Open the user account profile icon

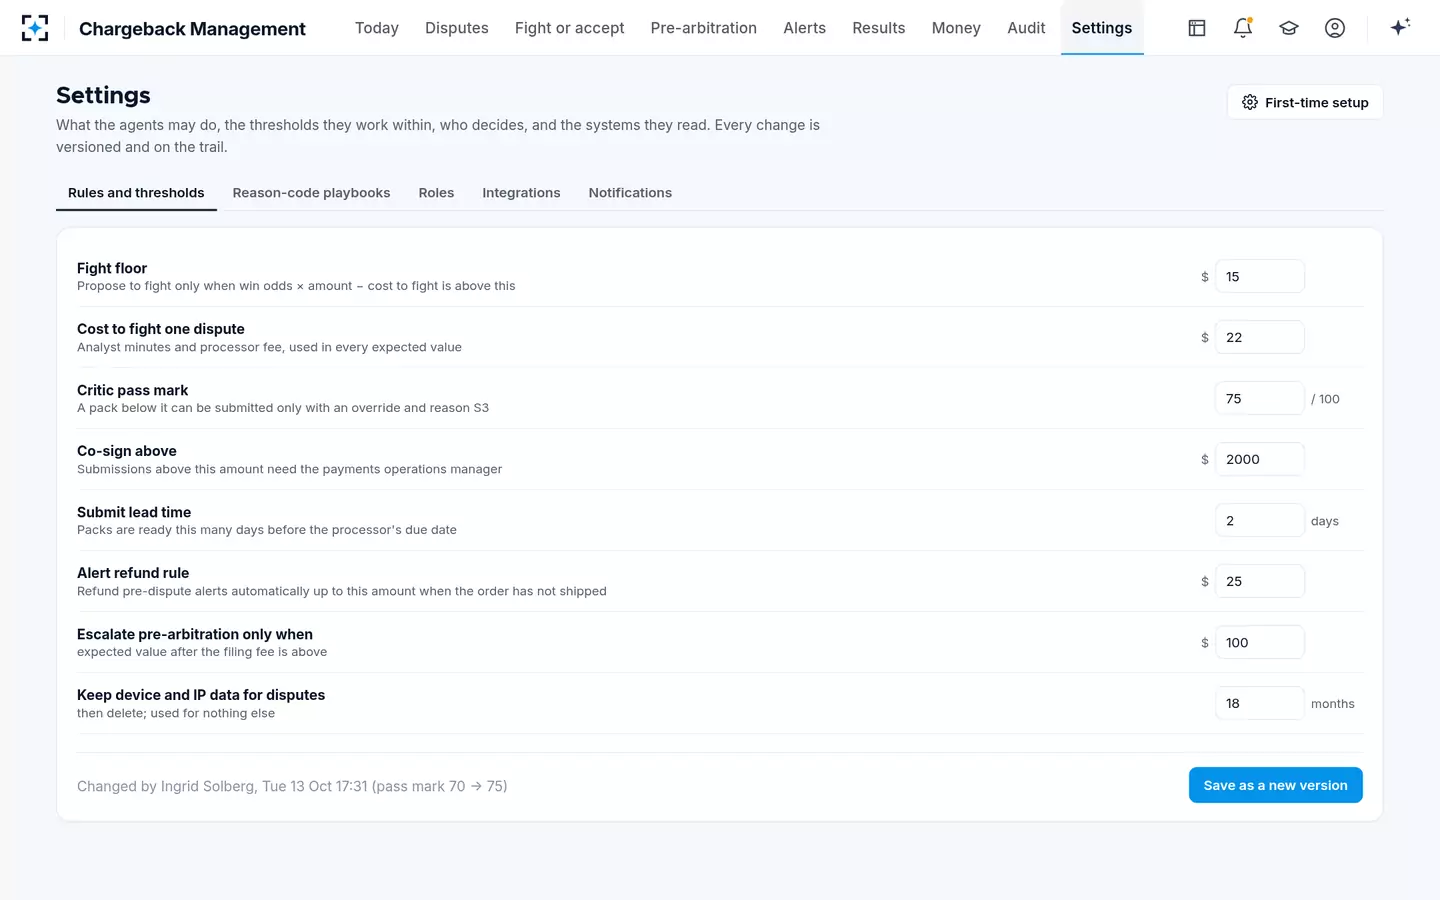(x=1335, y=28)
